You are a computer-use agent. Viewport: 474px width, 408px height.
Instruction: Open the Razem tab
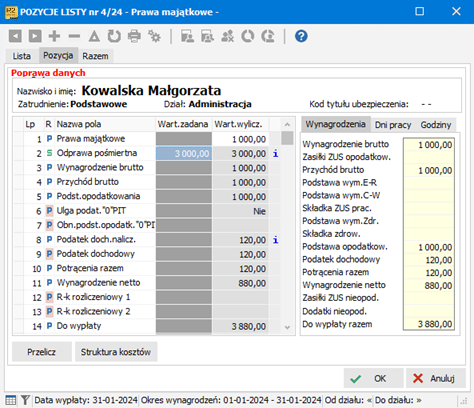[x=95, y=56]
